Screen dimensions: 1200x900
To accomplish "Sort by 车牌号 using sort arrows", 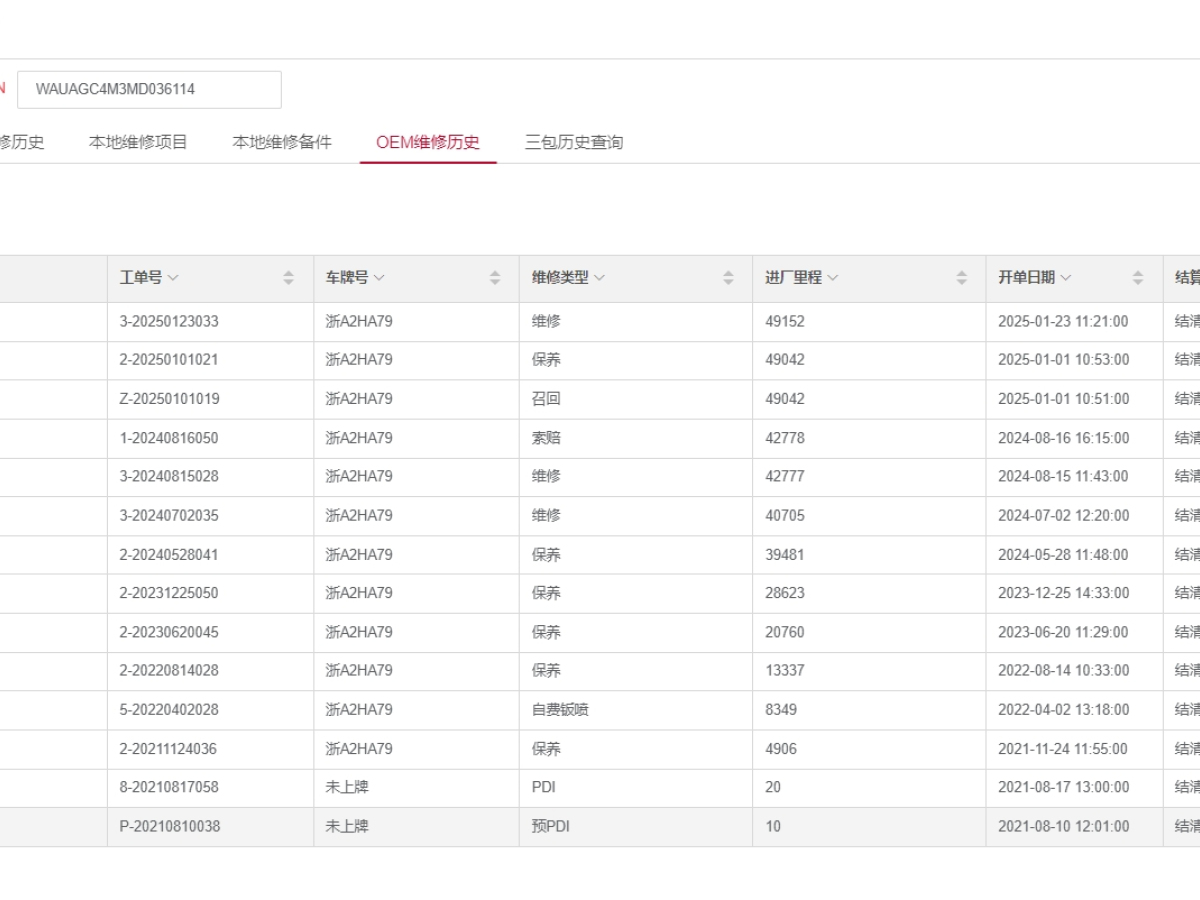I will pyautogui.click(x=495, y=278).
